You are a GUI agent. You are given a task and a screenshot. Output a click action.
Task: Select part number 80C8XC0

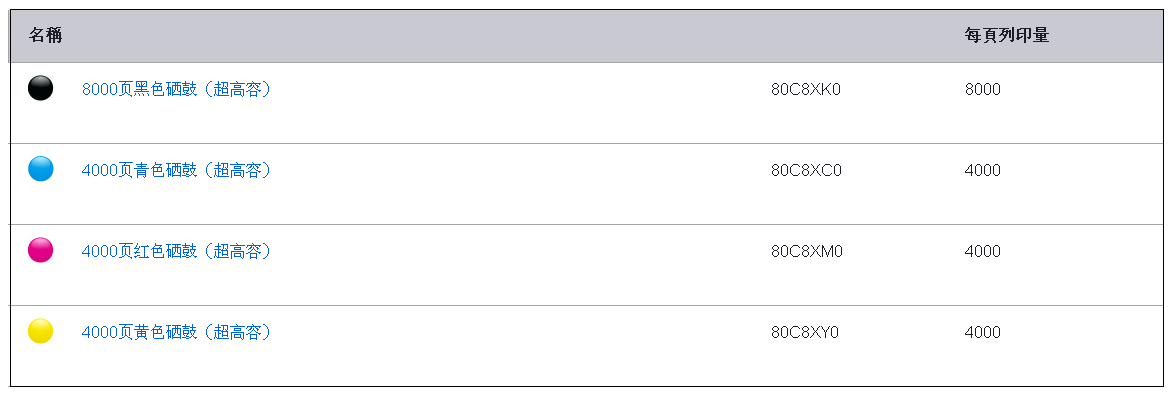tap(806, 170)
